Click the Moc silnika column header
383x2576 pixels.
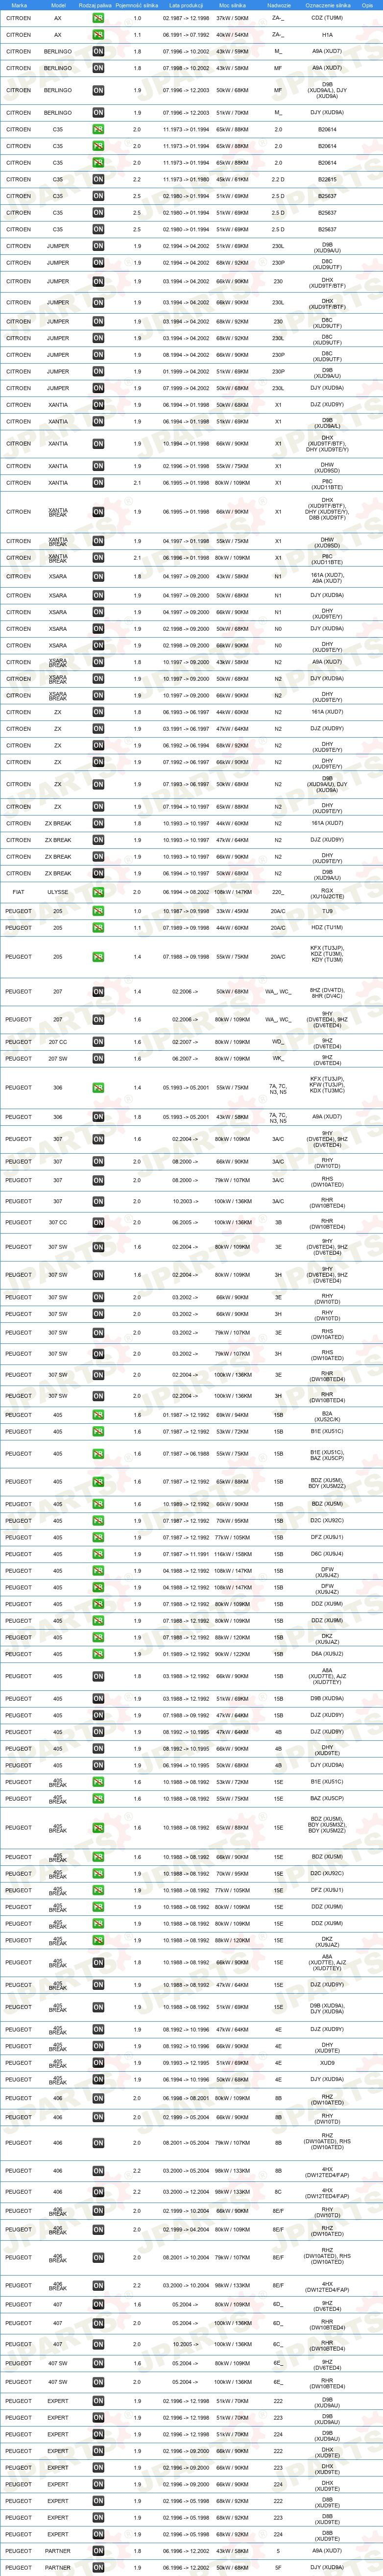tap(233, 5)
